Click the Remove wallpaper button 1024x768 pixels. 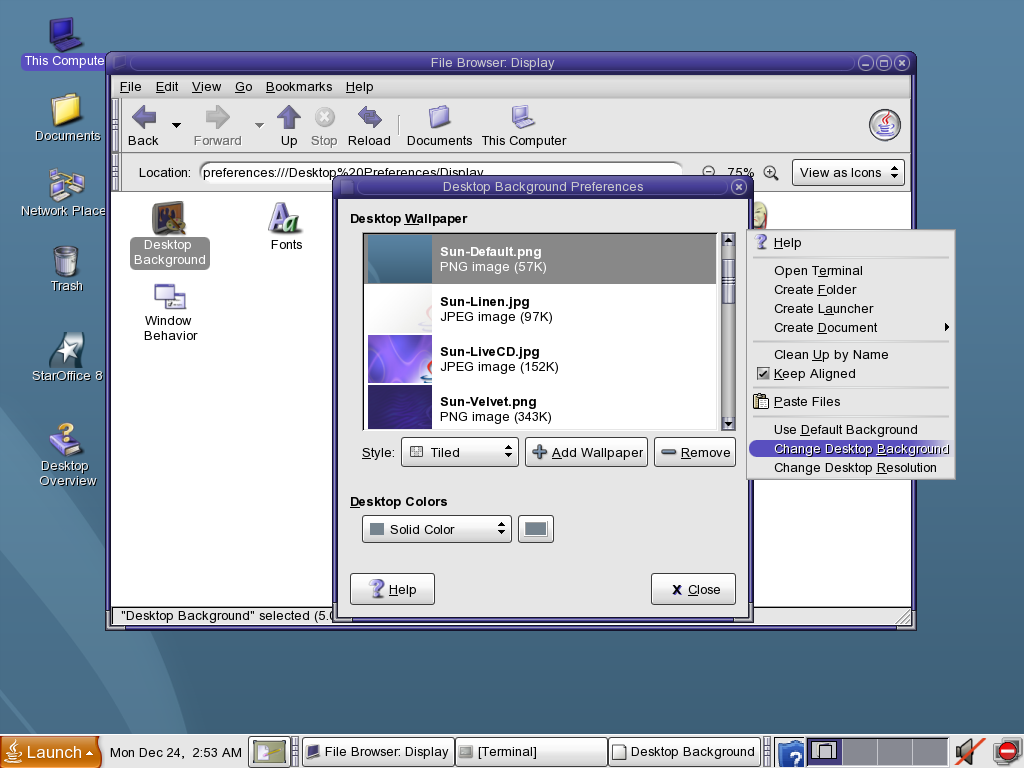695,452
